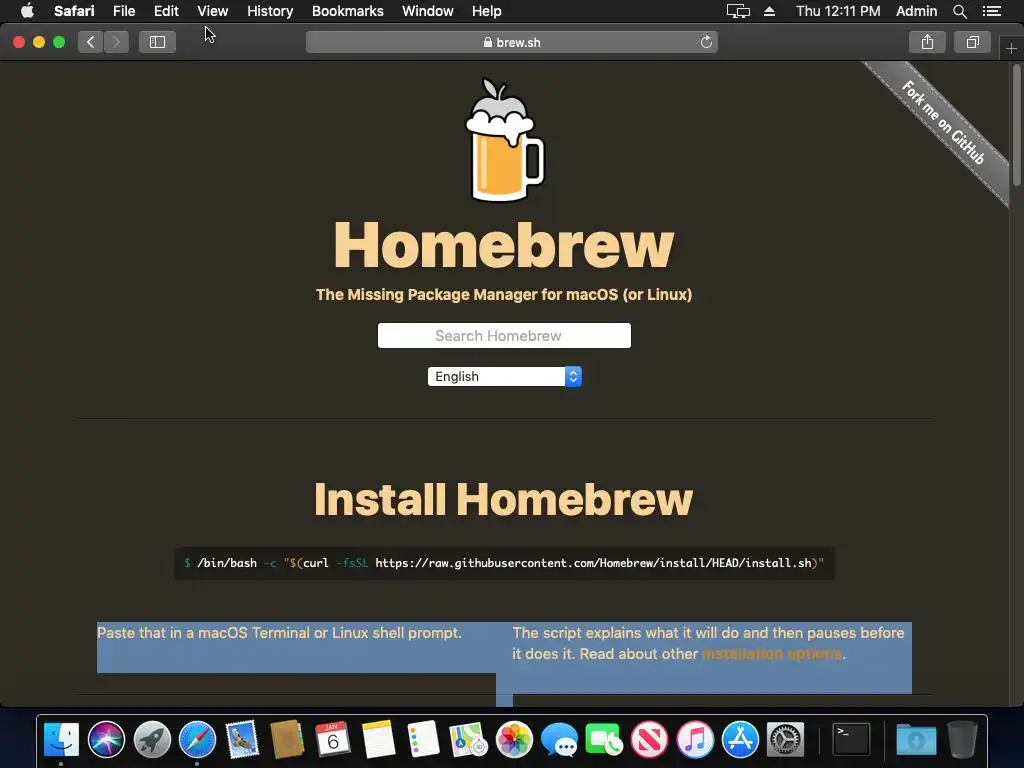Open Maps icon in Dock
Viewport: 1024px width, 768px height.
tap(468, 740)
